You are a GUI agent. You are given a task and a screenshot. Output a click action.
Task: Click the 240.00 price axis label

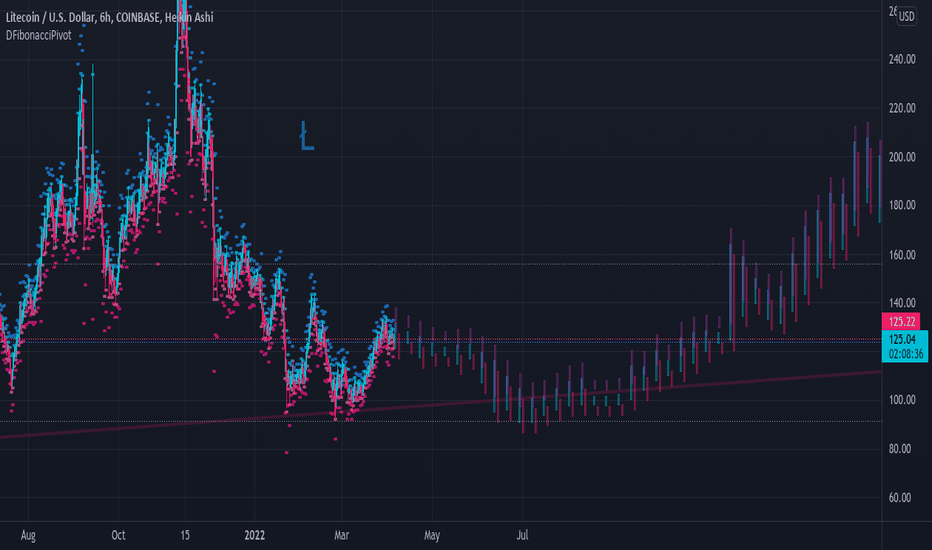pyautogui.click(x=902, y=59)
